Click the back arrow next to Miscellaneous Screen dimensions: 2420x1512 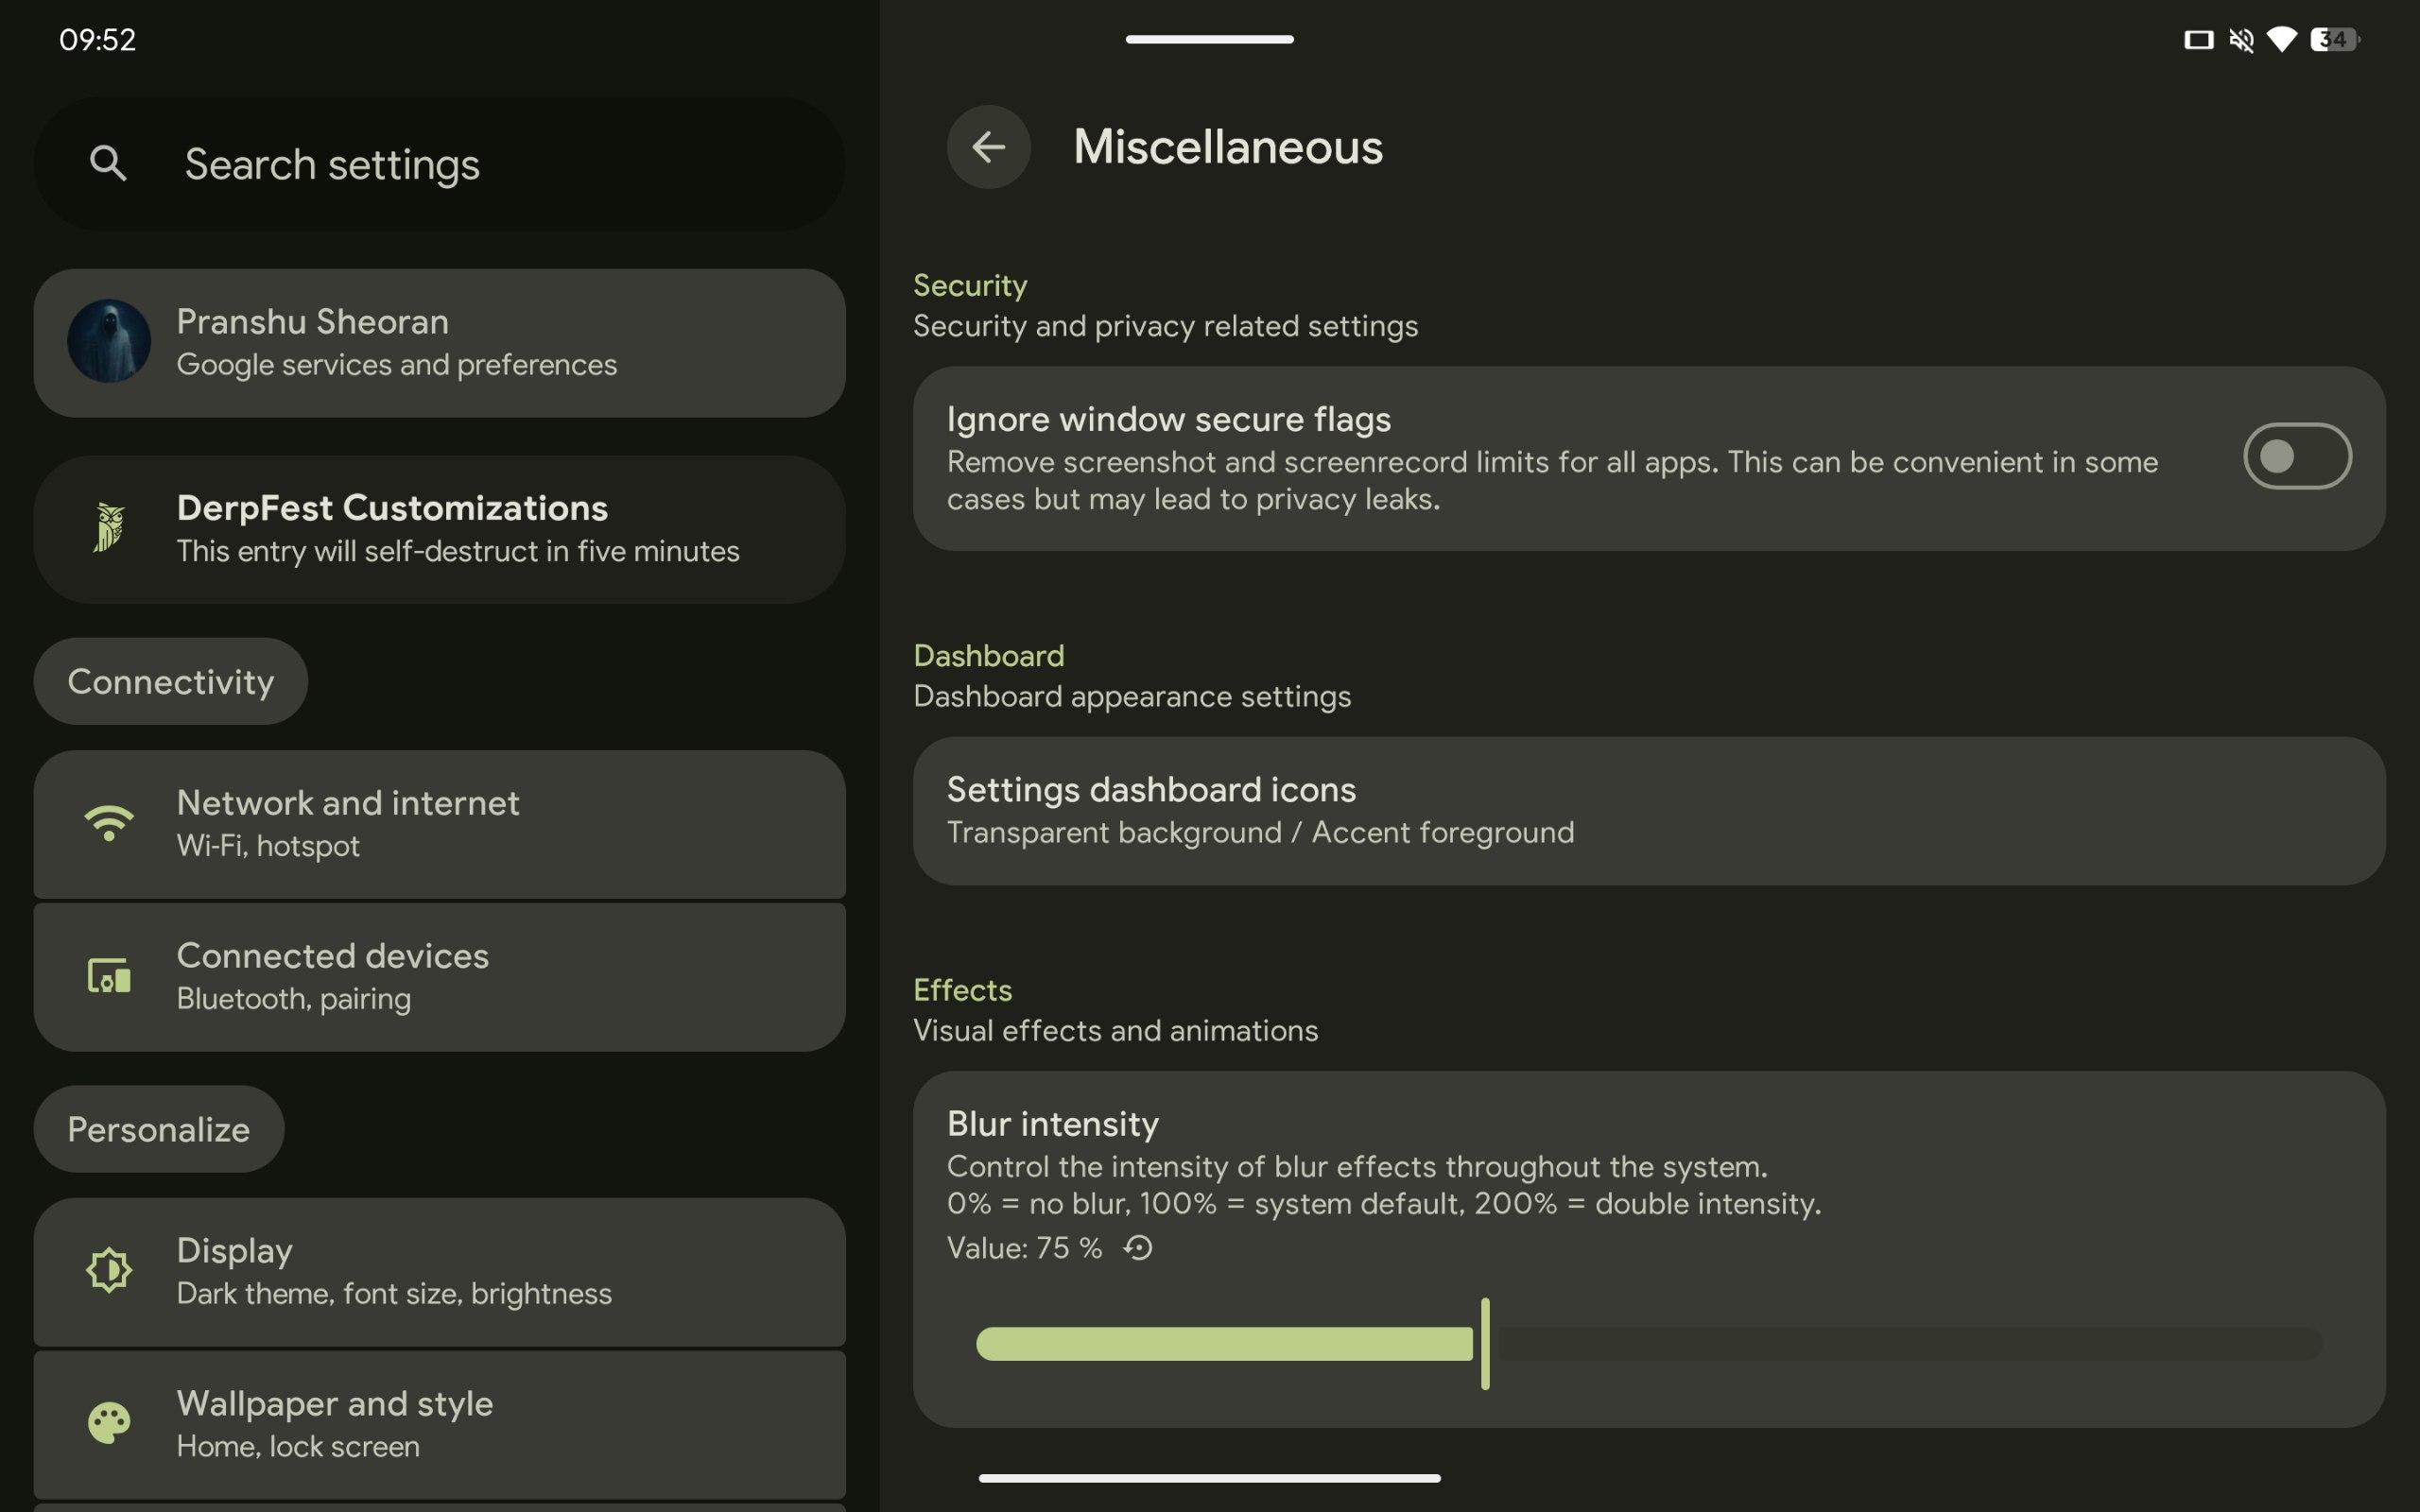[988, 147]
